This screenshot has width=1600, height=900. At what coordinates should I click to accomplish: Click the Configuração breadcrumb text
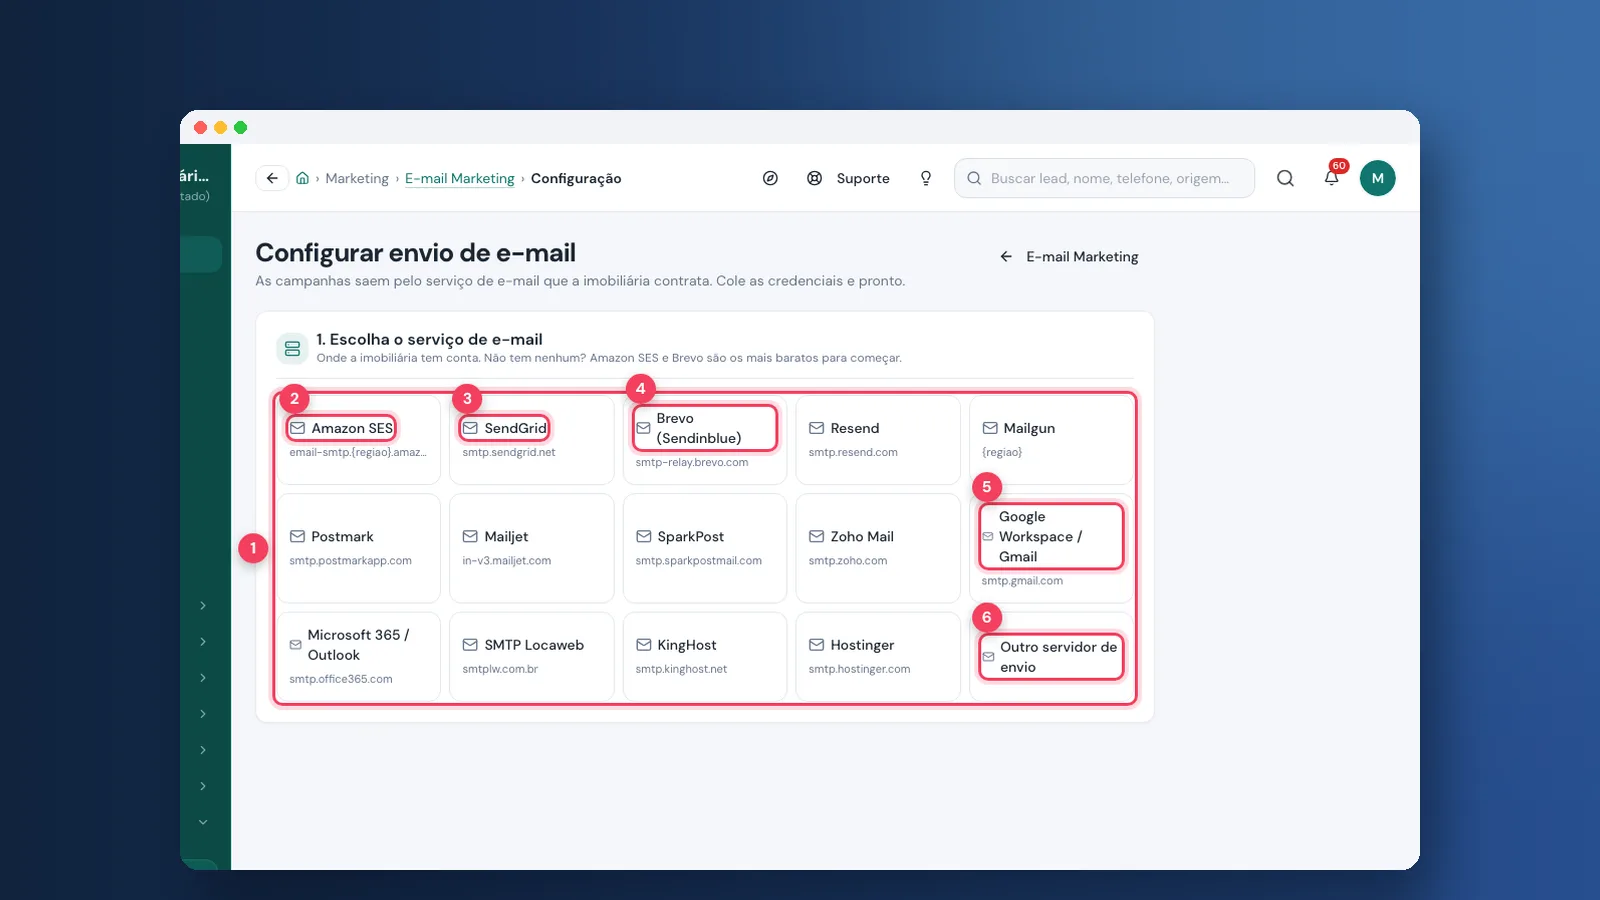[576, 178]
